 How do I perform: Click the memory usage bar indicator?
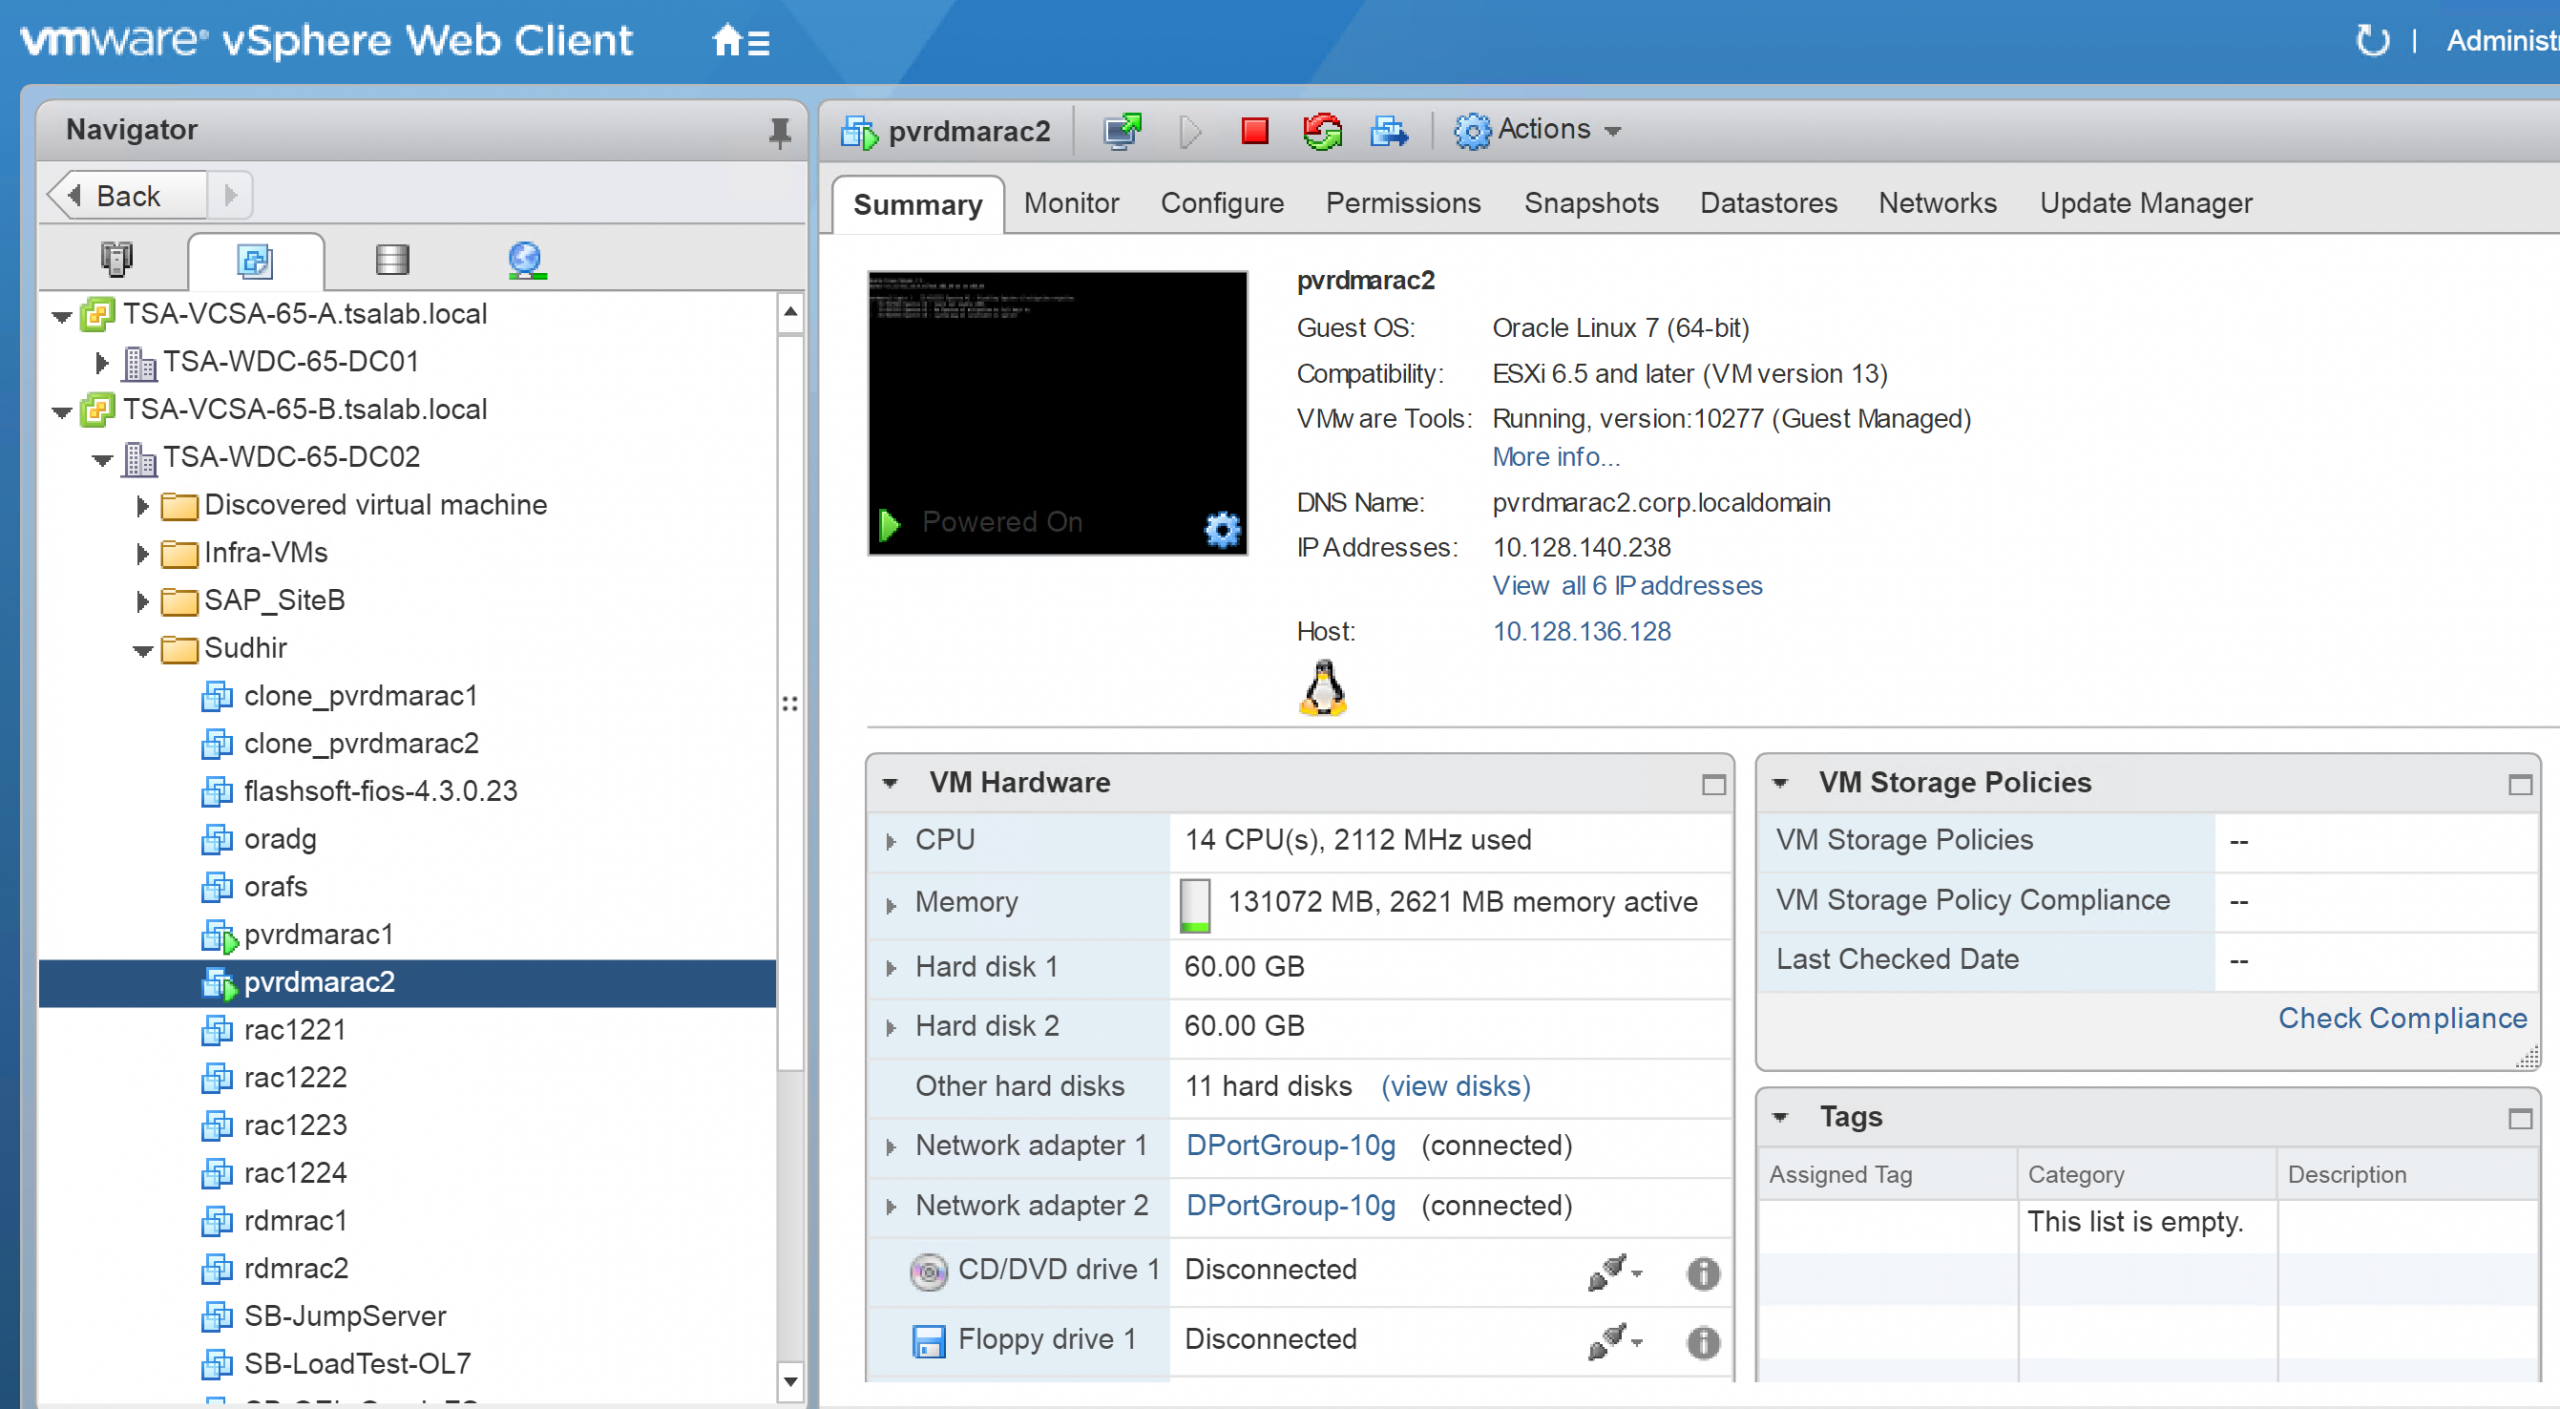[x=1195, y=904]
